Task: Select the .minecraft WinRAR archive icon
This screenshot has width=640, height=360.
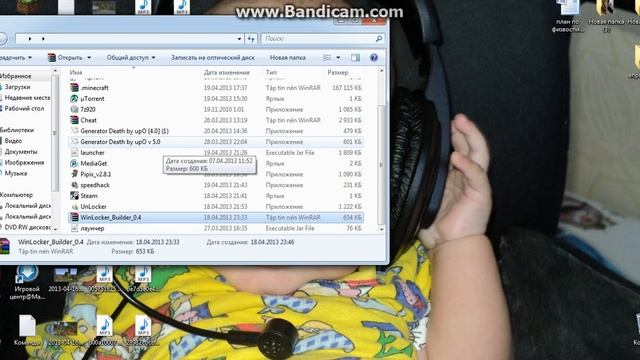Action: (x=74, y=88)
